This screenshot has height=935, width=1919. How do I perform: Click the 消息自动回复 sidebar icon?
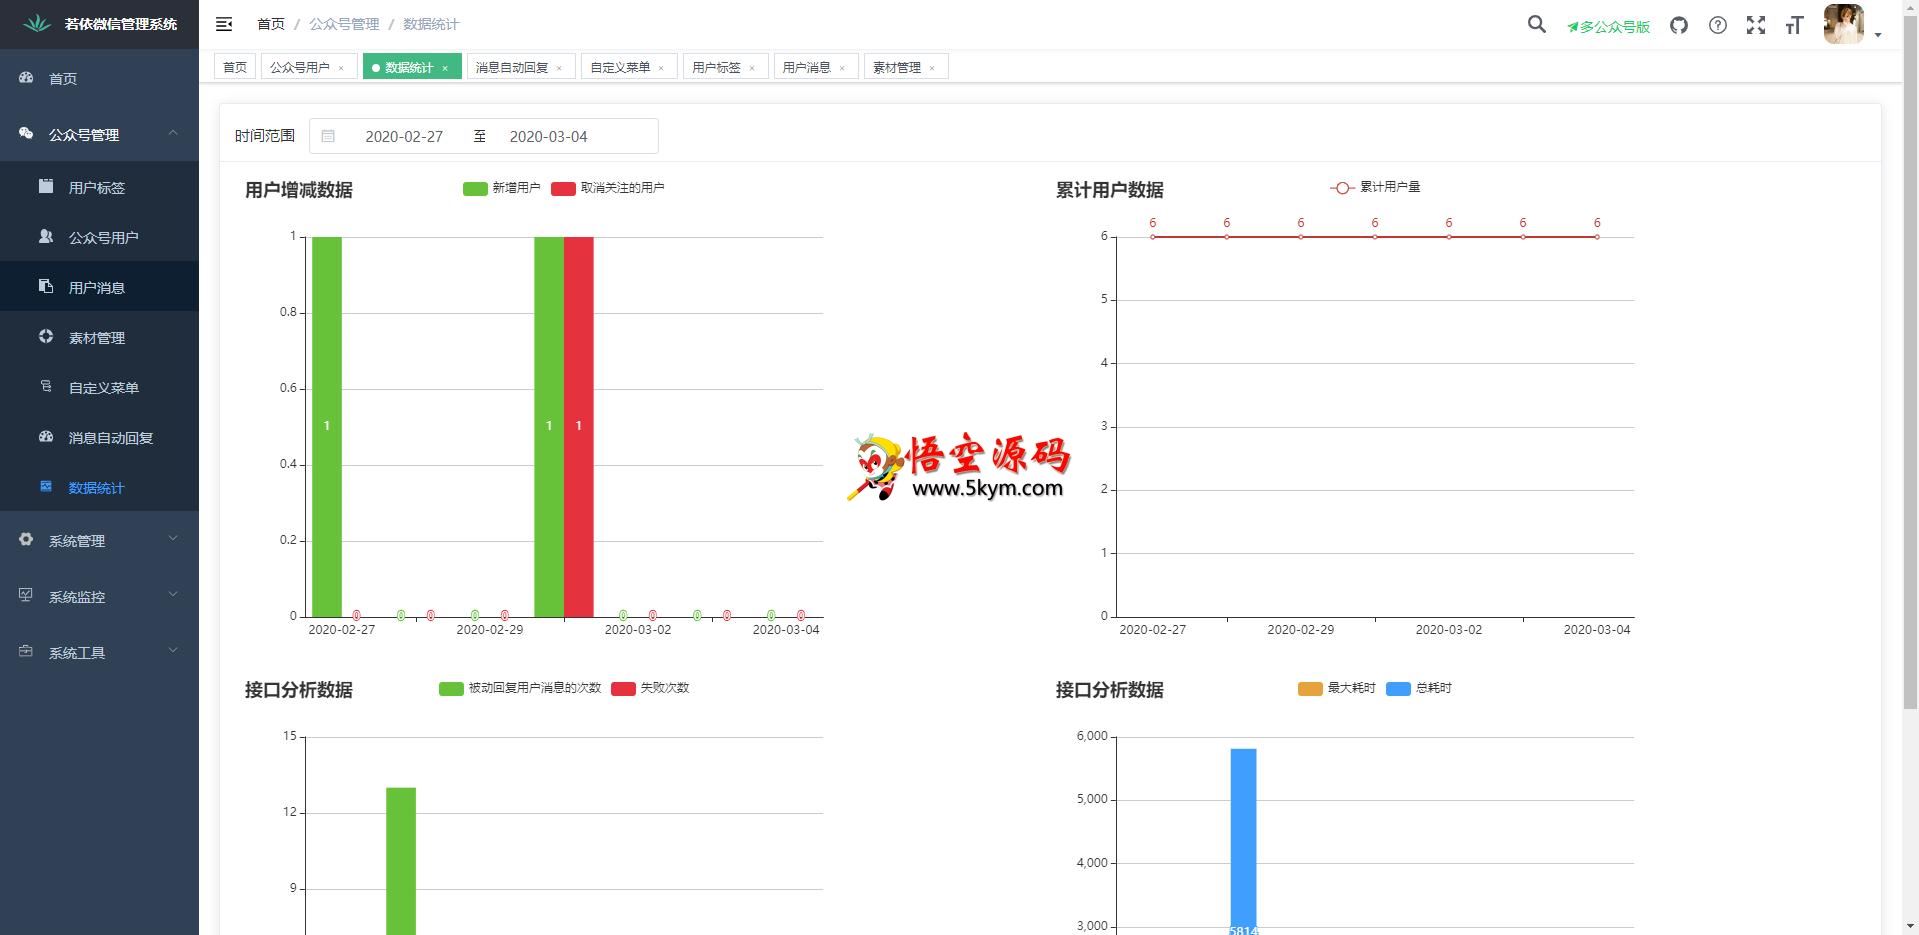[46, 437]
